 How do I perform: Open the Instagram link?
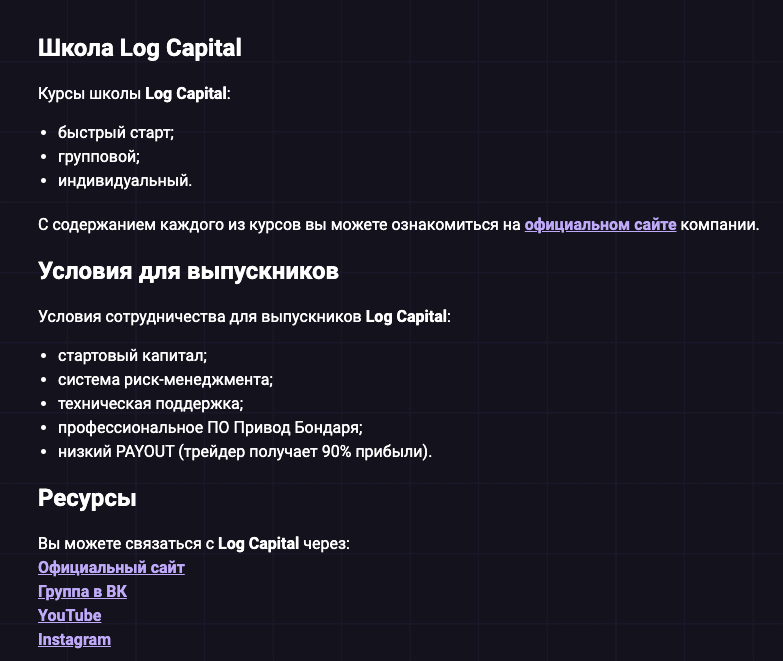(74, 640)
